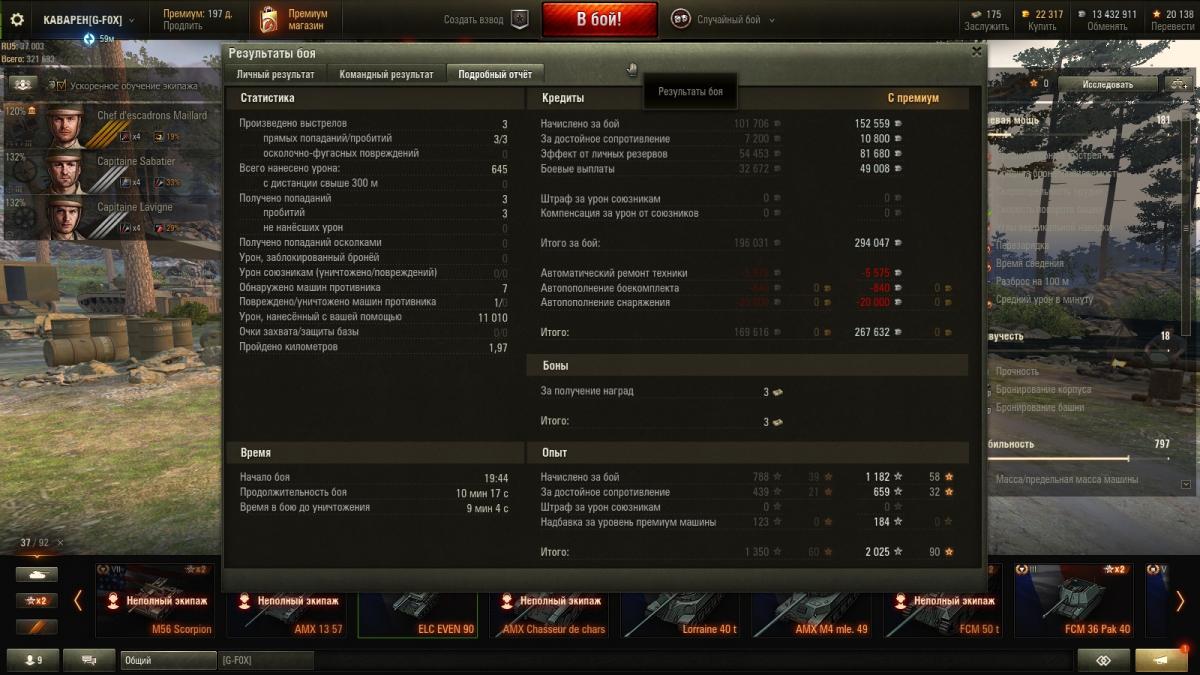Toggle the x2 bonus carousel filter

coord(36,601)
